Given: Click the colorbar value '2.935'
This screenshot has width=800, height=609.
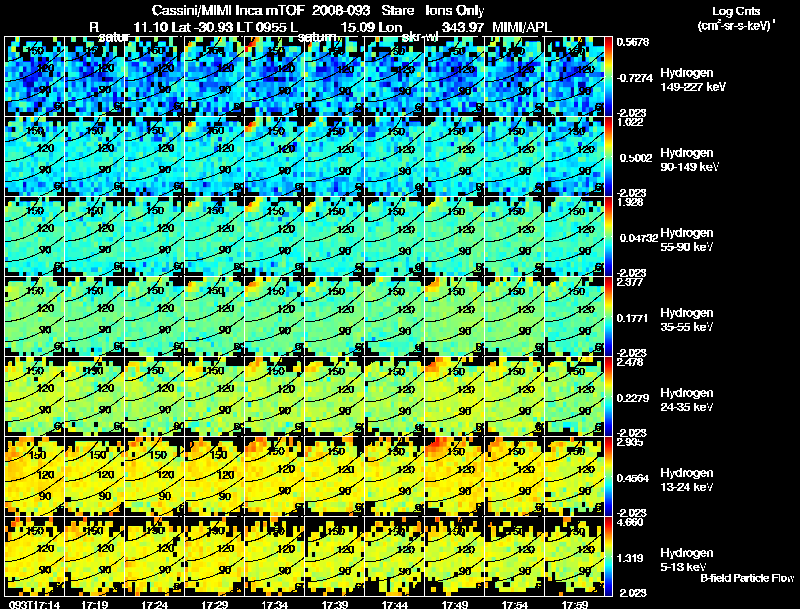Looking at the screenshot, I should click(x=630, y=442).
